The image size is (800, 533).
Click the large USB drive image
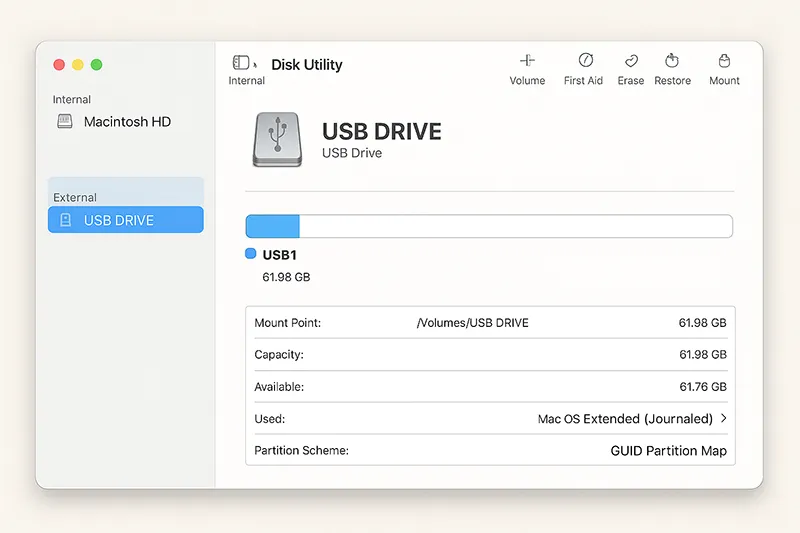click(277, 139)
